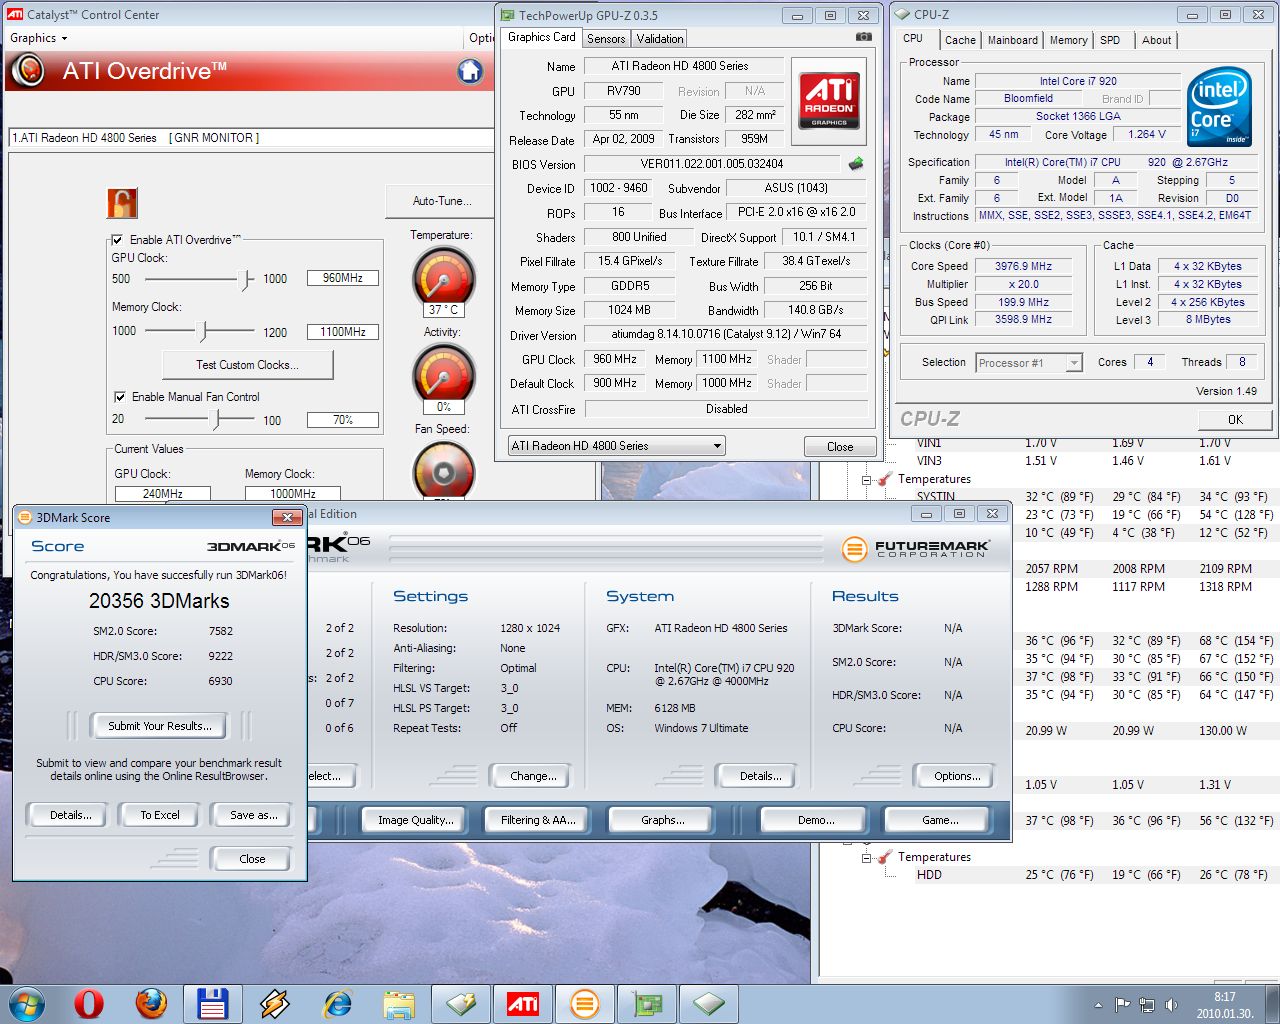Open the SPD tab in CPU-Z

[x=1110, y=40]
